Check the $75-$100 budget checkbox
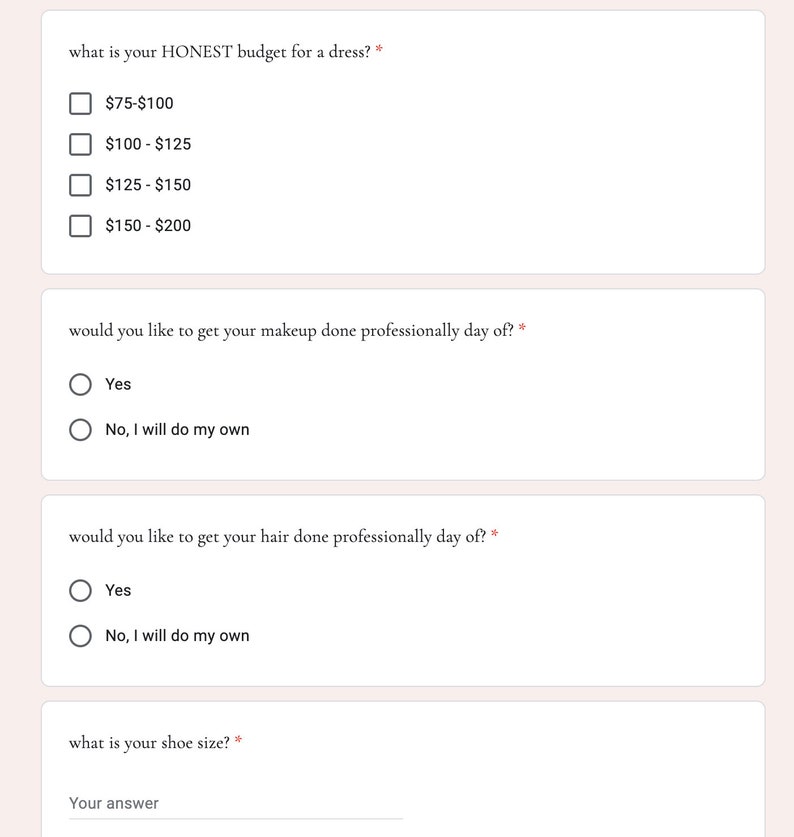The image size is (794, 837). 80,104
